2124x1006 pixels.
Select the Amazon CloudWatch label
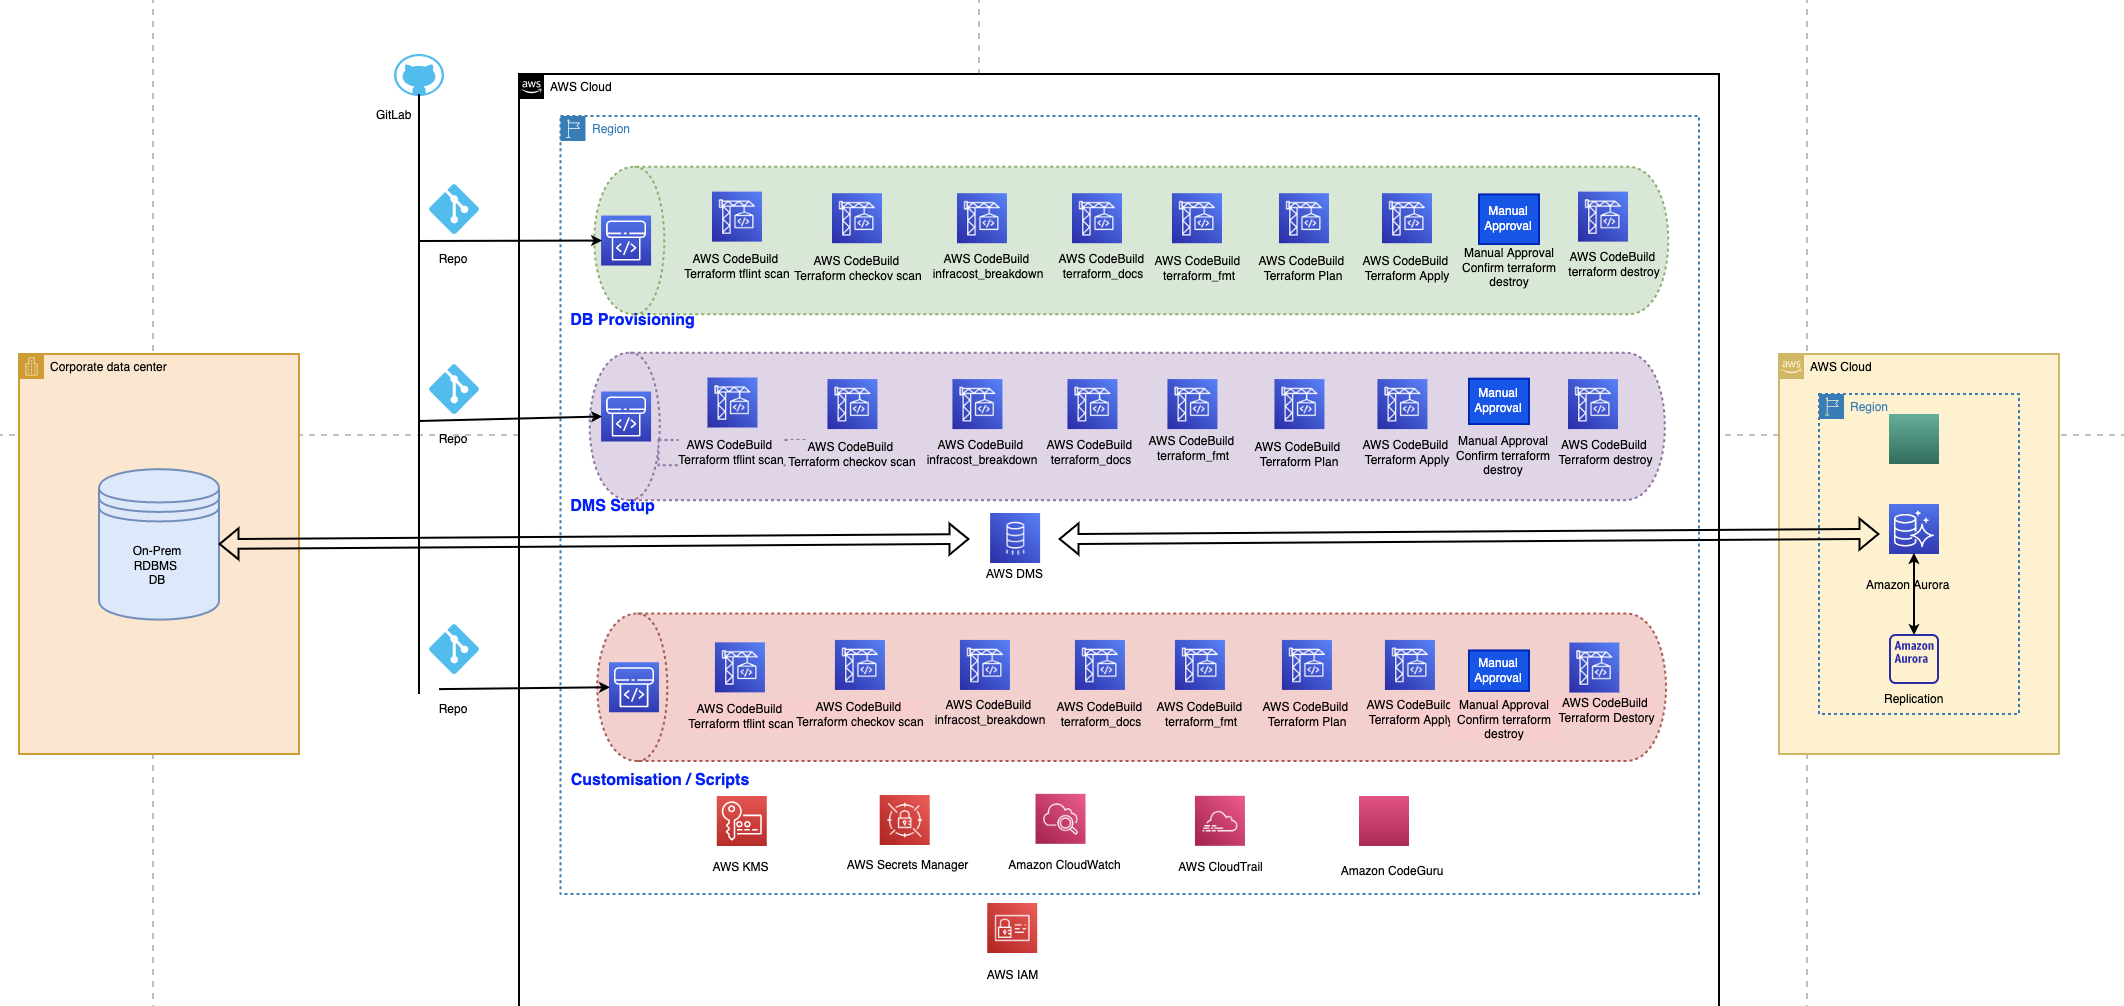click(x=1064, y=865)
